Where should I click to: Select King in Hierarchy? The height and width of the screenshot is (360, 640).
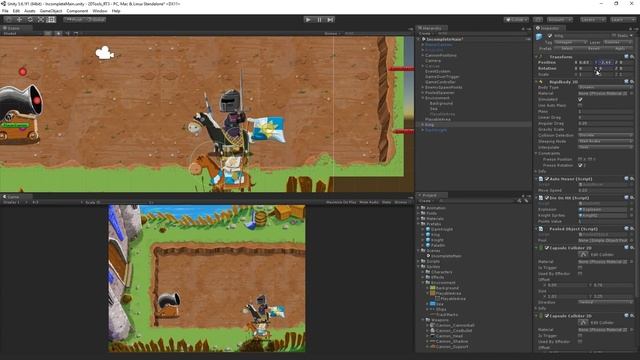(429, 124)
